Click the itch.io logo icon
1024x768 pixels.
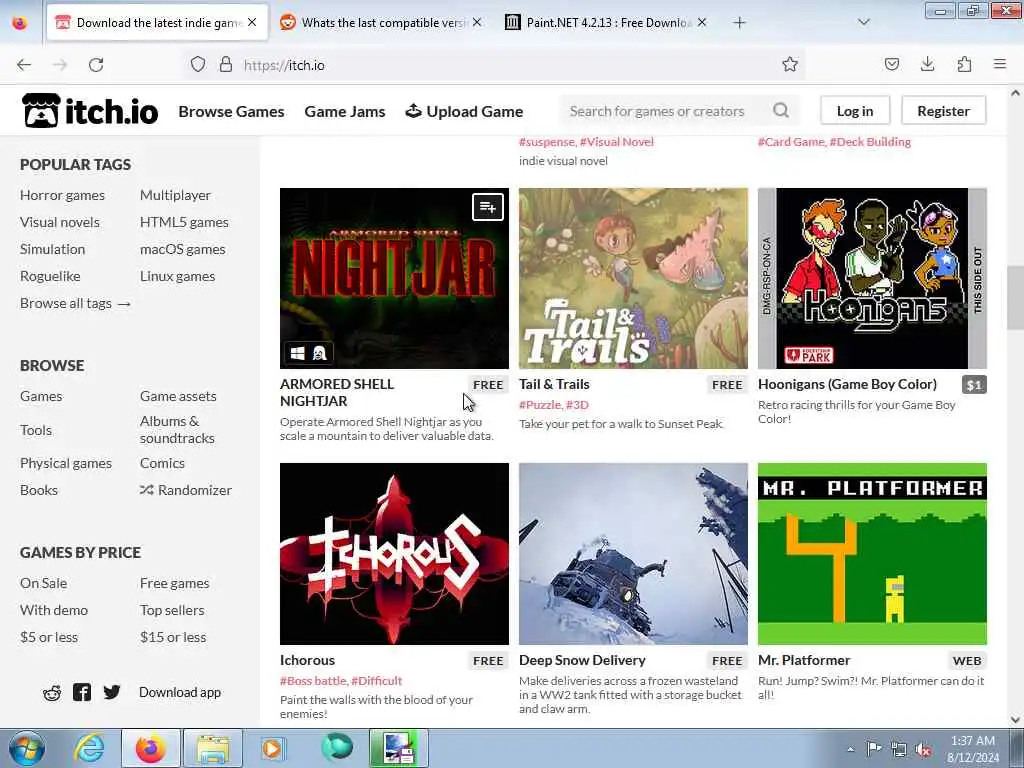[42, 110]
